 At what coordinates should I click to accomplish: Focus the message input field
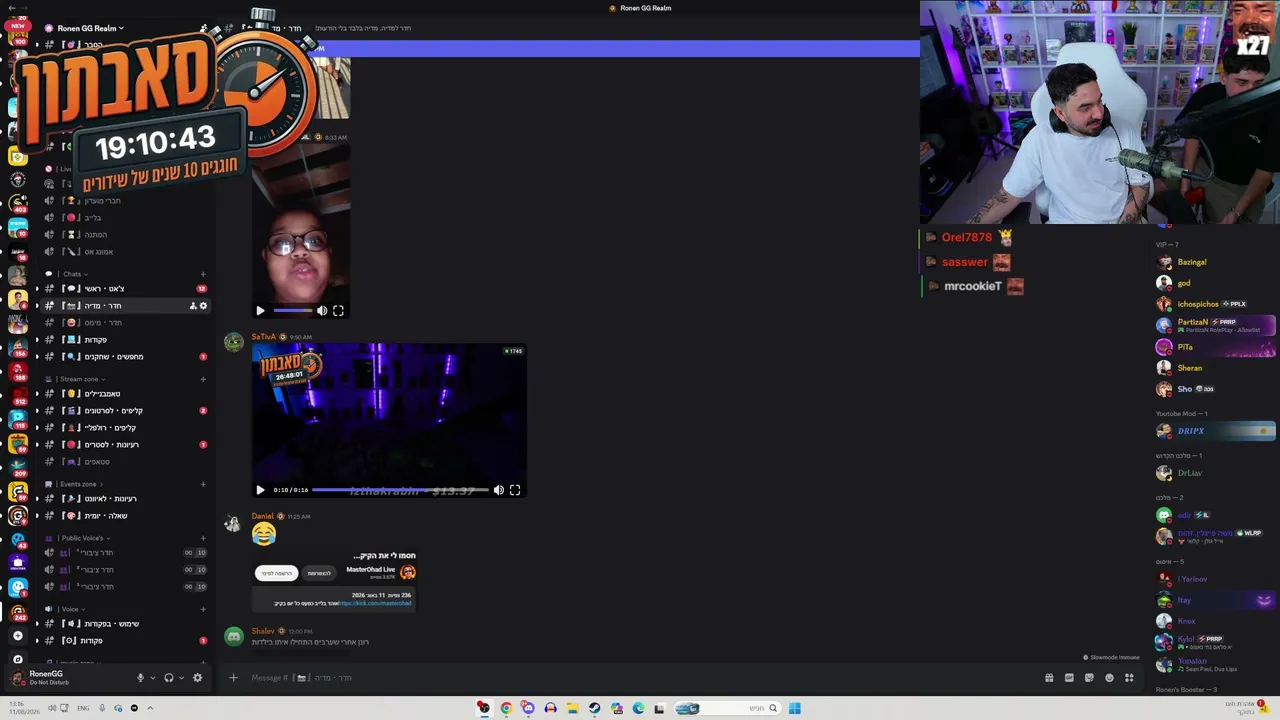click(x=640, y=678)
